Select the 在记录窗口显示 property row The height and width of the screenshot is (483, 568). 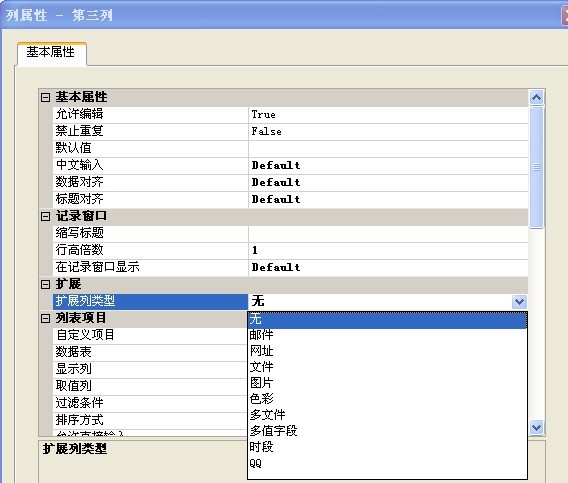tap(290, 267)
